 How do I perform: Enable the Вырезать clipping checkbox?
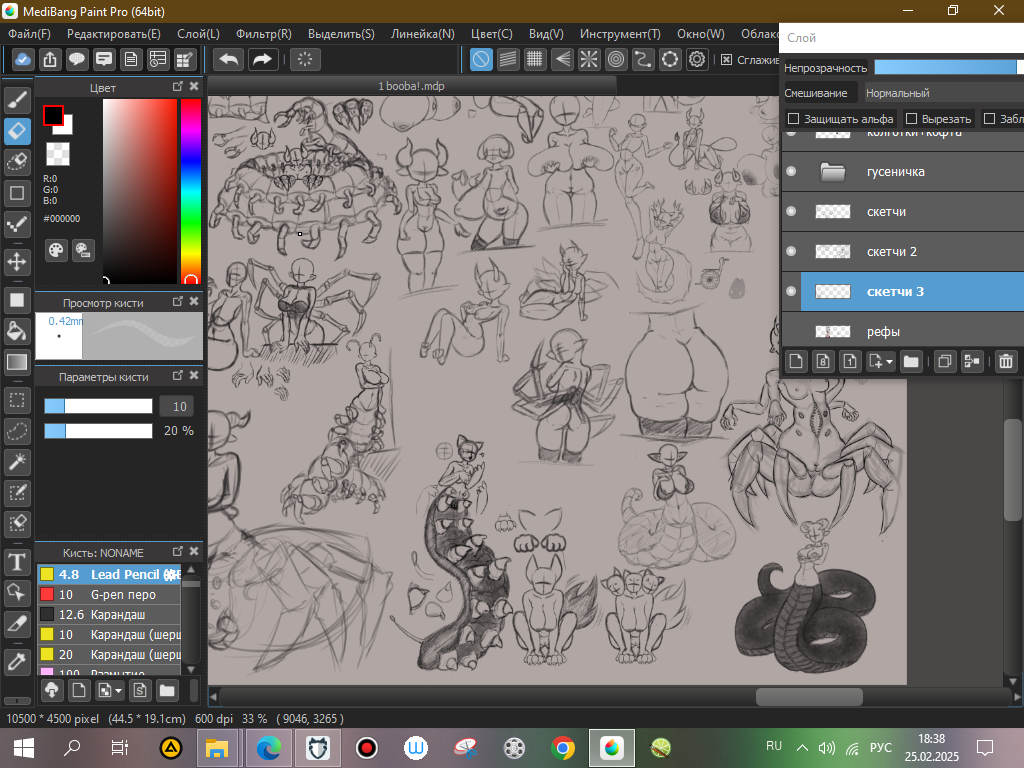tap(911, 118)
